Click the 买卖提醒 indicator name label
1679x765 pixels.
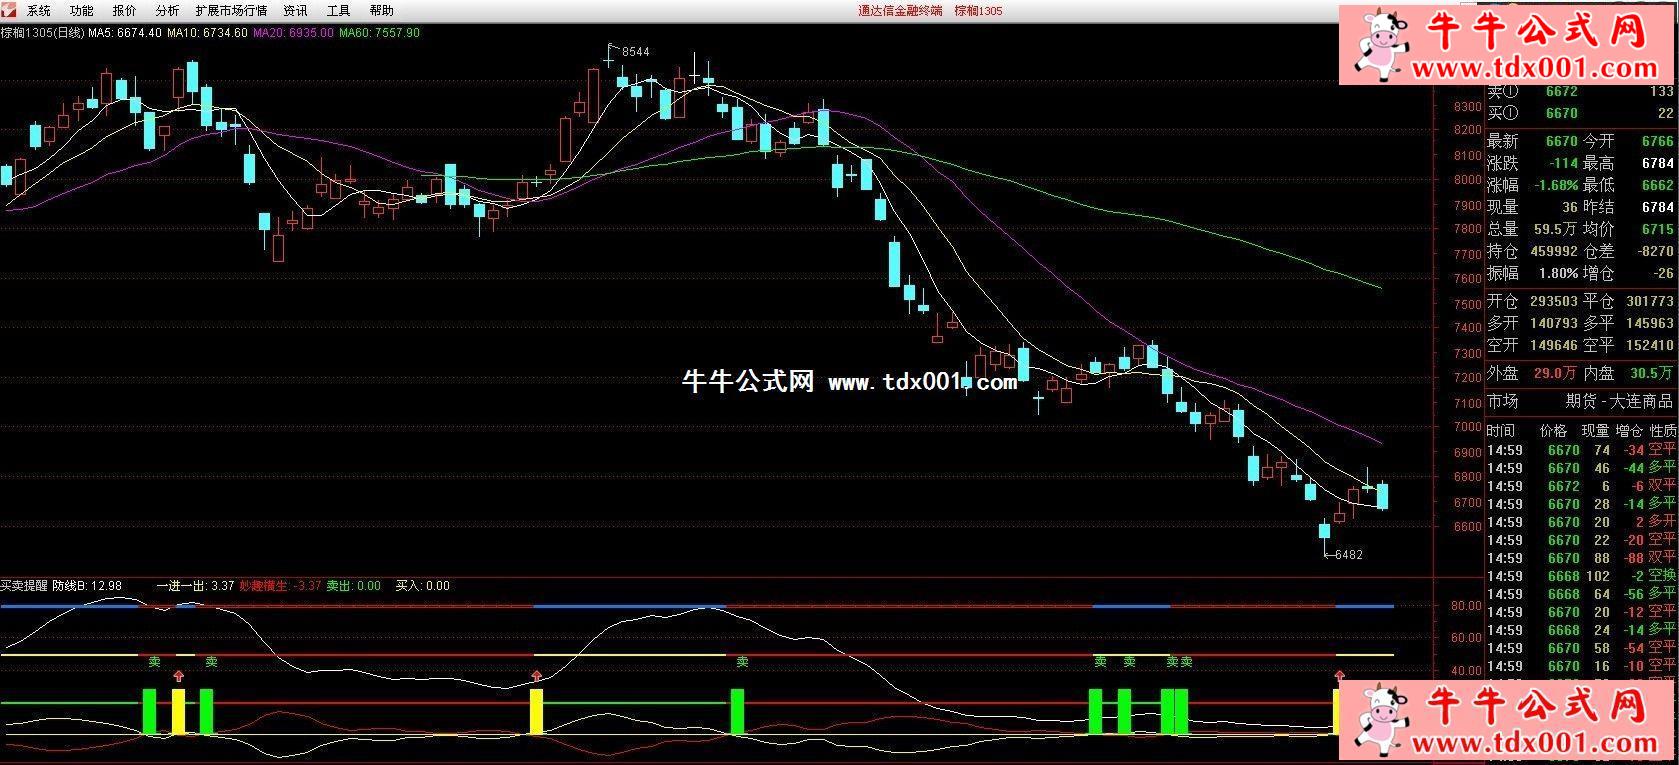[24, 586]
